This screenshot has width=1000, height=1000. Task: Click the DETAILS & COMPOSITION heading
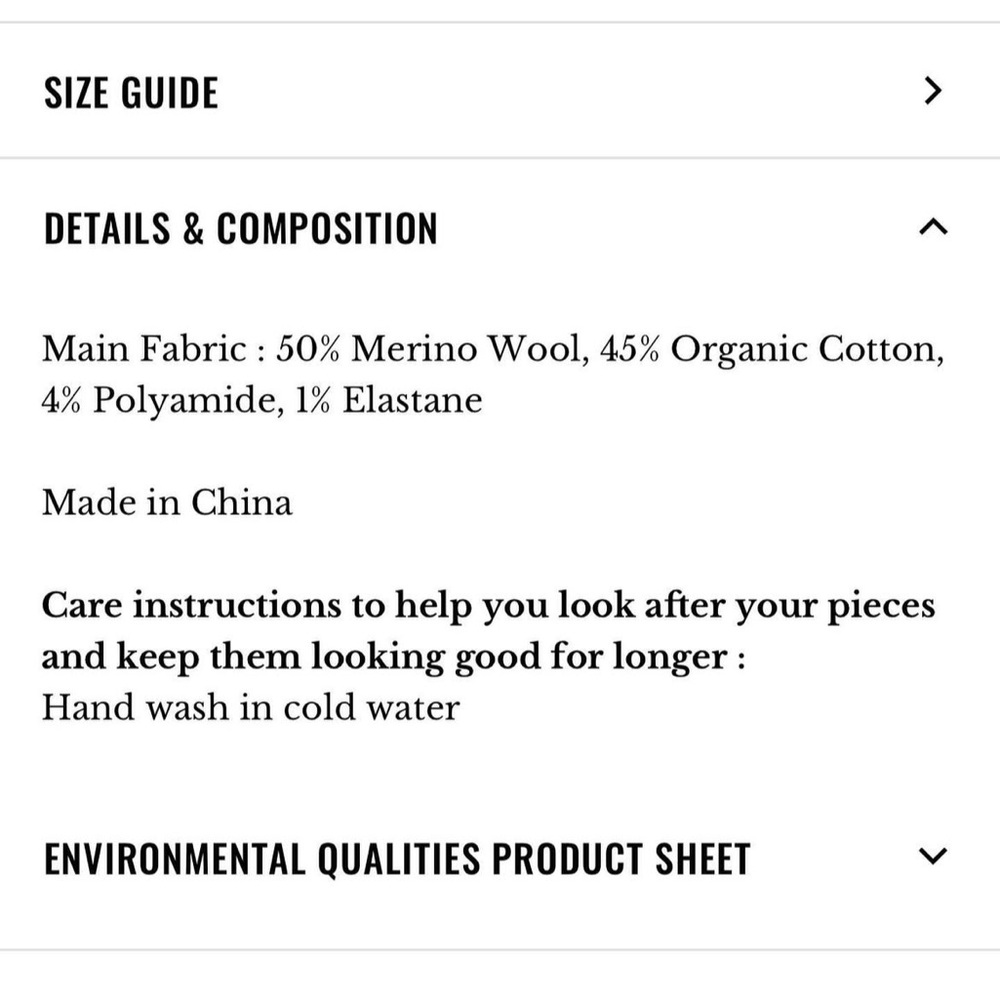241,229
